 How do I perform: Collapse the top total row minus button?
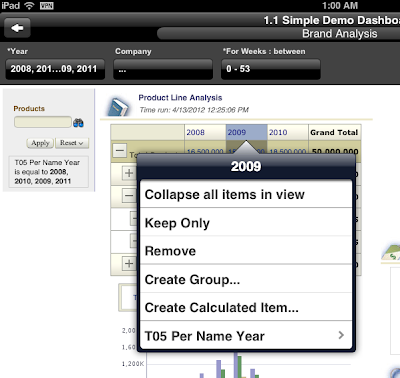[120, 150]
